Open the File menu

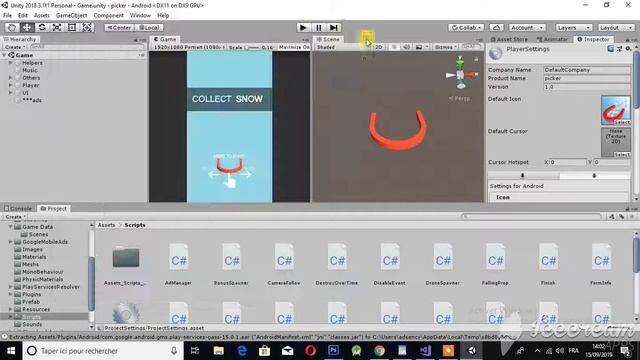click(x=7, y=16)
